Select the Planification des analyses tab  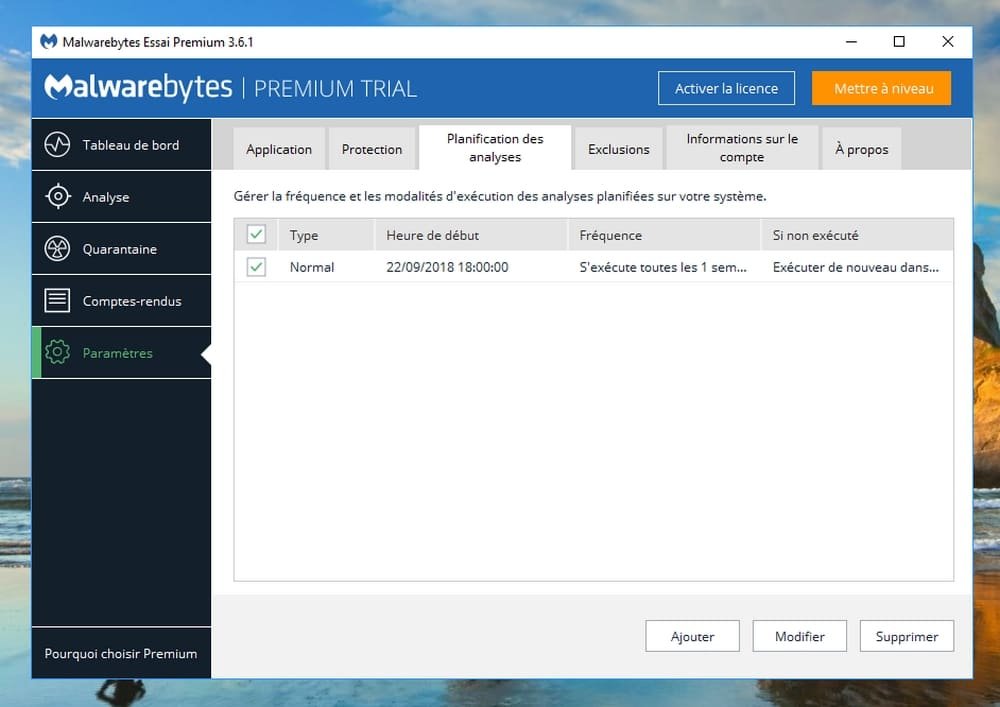tap(495, 148)
